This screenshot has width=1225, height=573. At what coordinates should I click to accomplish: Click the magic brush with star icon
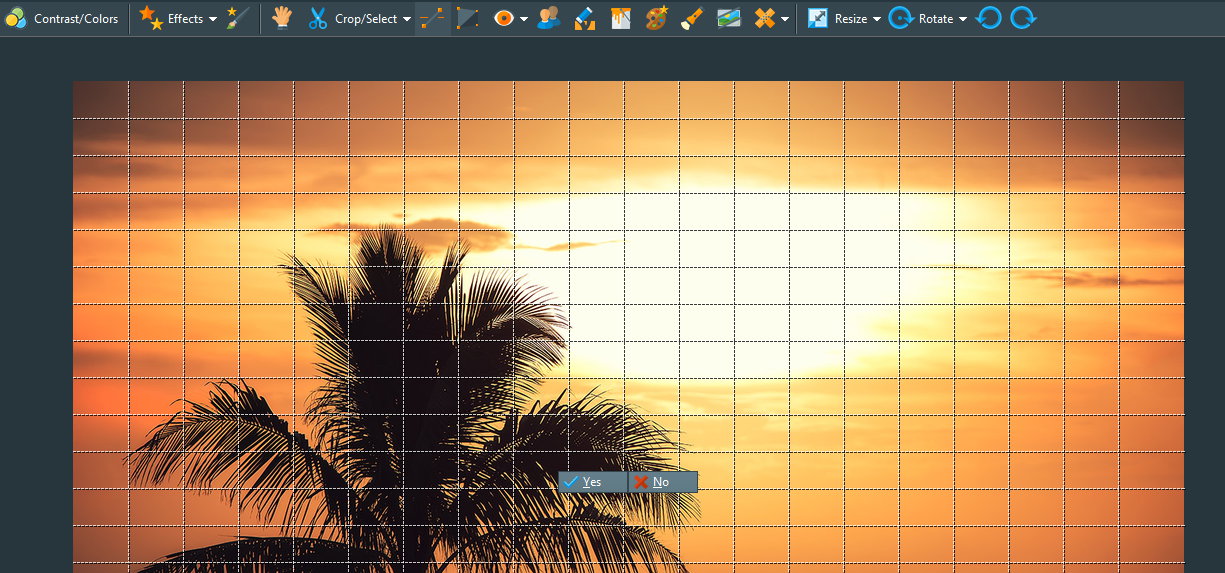click(x=238, y=18)
